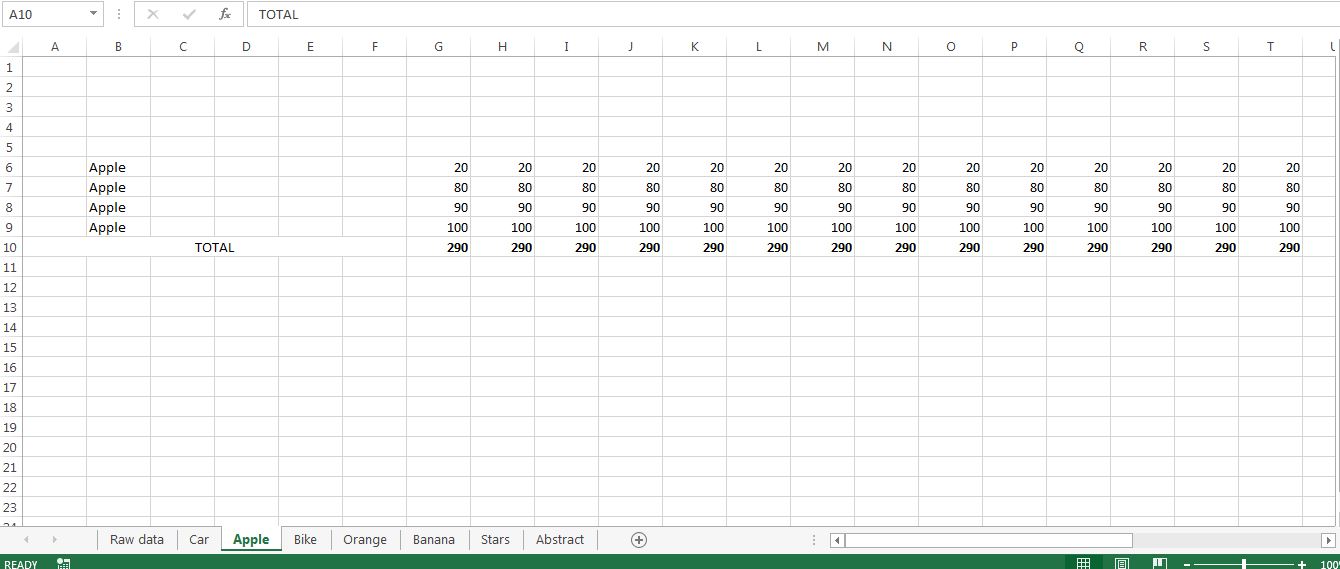Select bold 290 total in column L

(758, 247)
